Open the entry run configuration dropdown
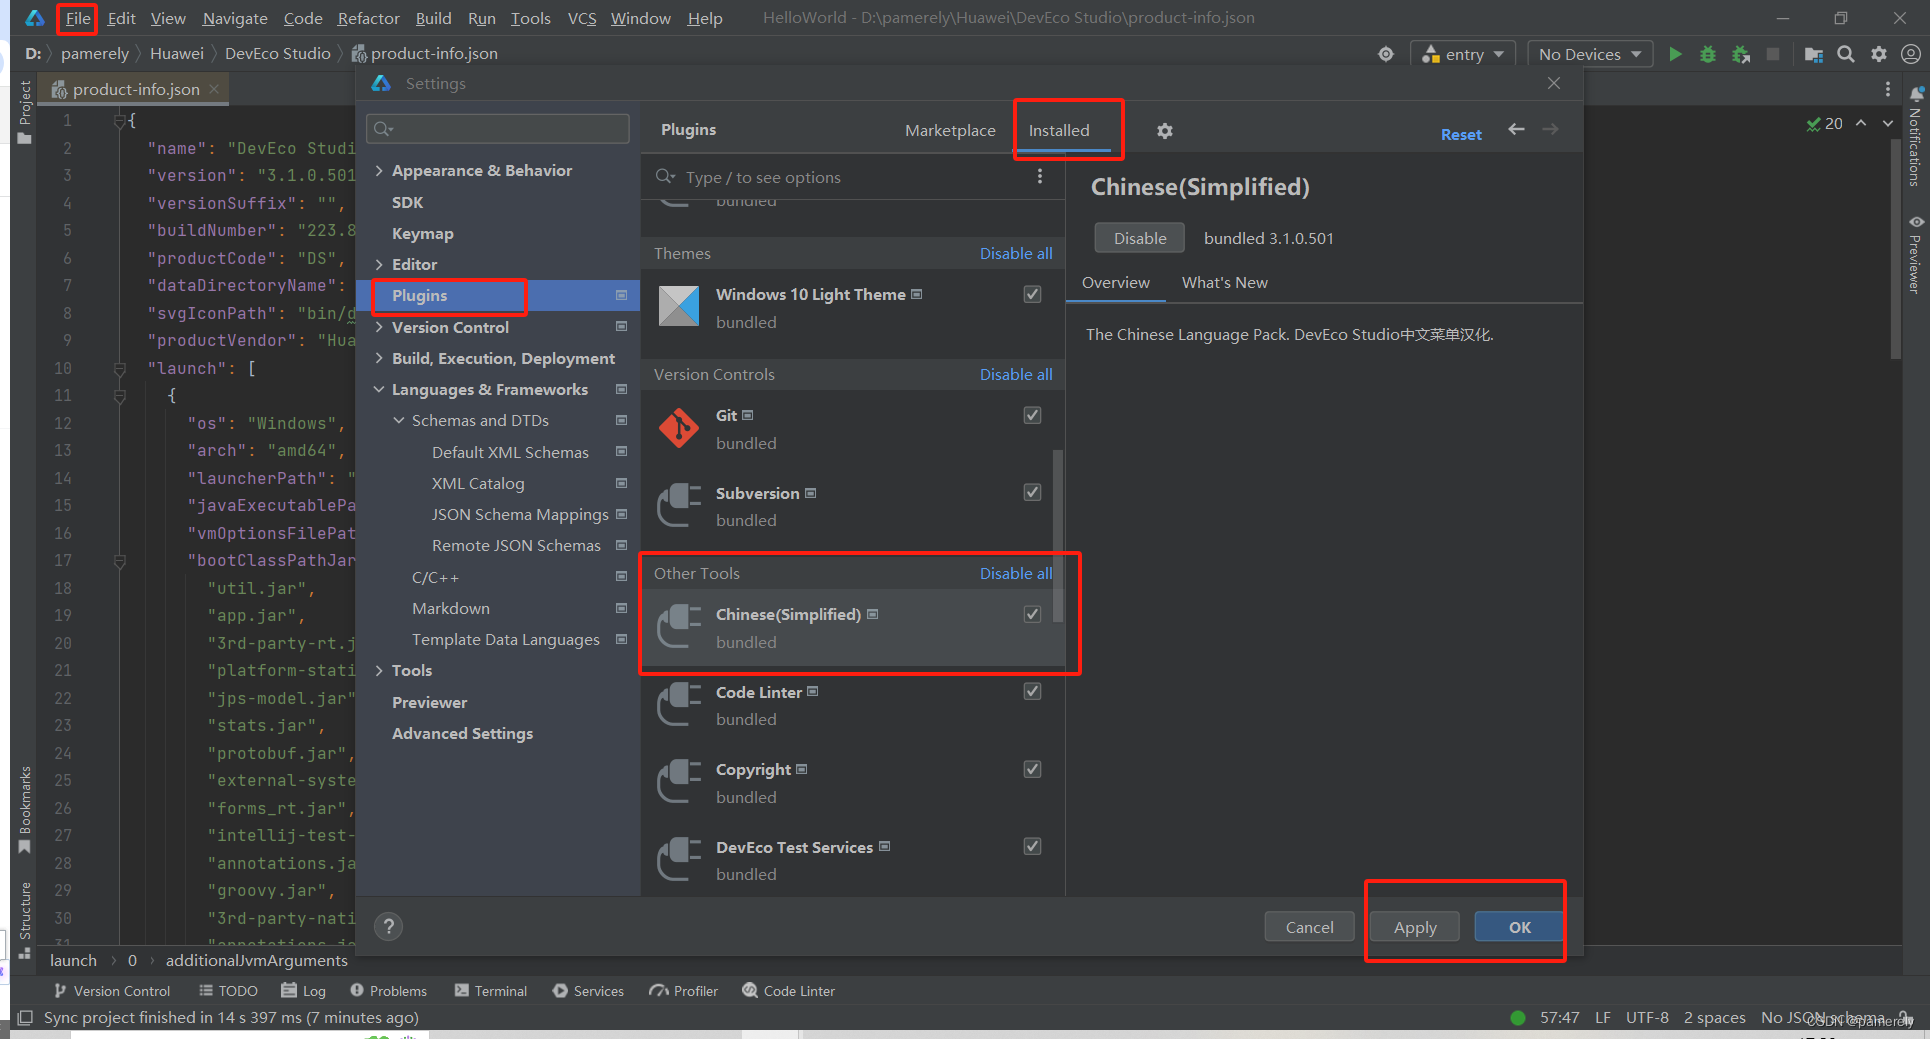1930x1039 pixels. point(1463,54)
